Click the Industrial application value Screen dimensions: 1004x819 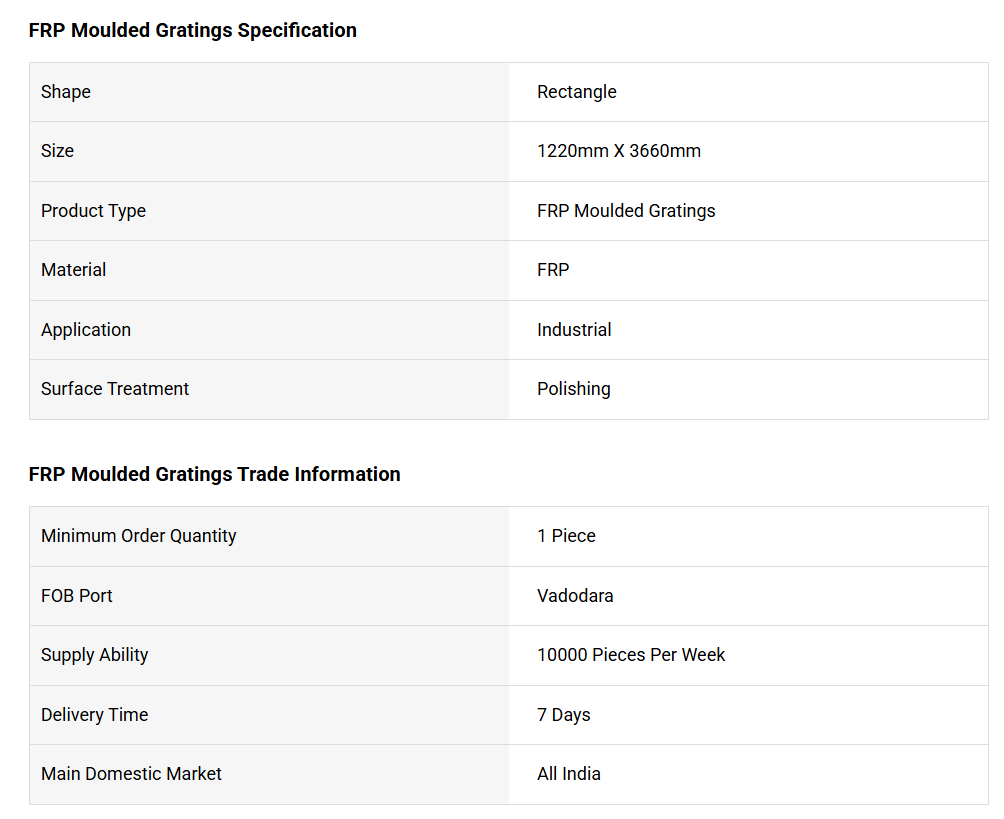pos(574,330)
